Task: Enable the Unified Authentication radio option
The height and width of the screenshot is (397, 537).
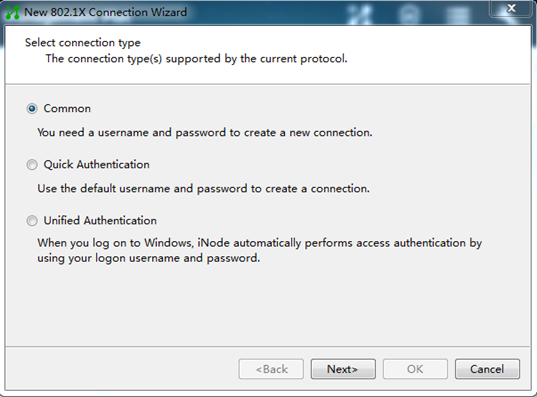Action: pos(32,221)
